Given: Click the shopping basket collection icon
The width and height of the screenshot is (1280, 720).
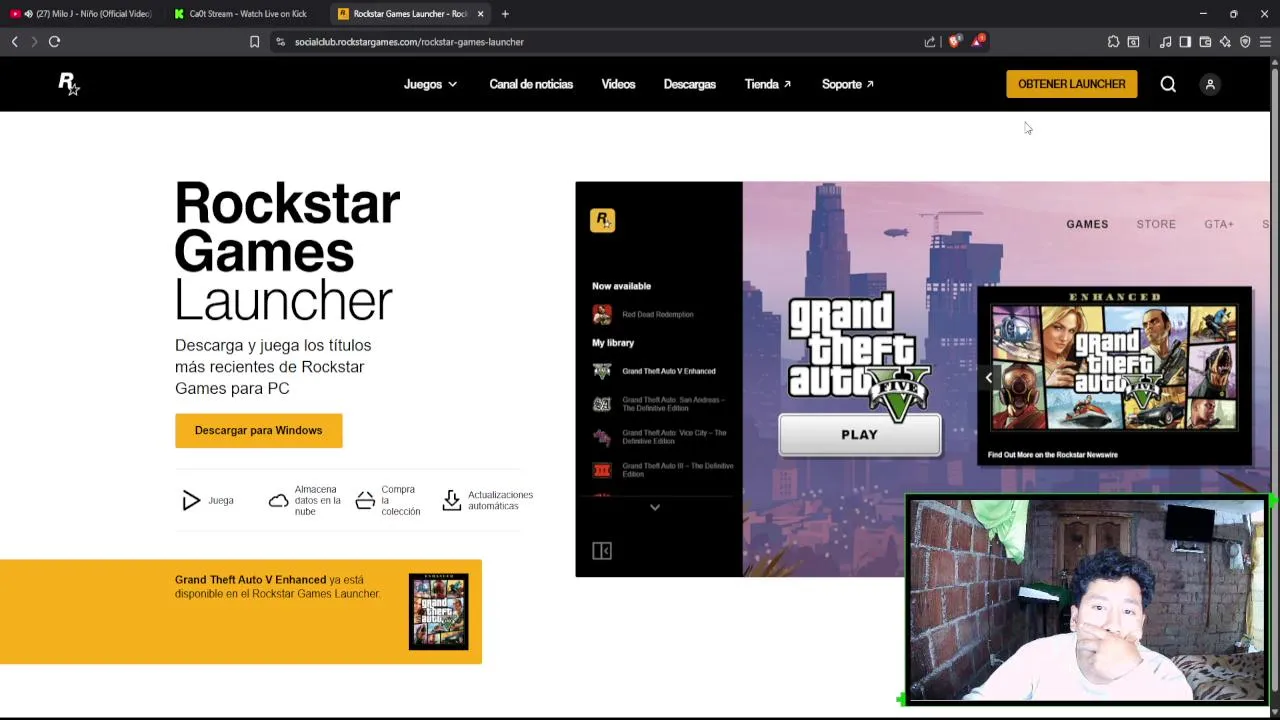Looking at the screenshot, I should tap(365, 500).
